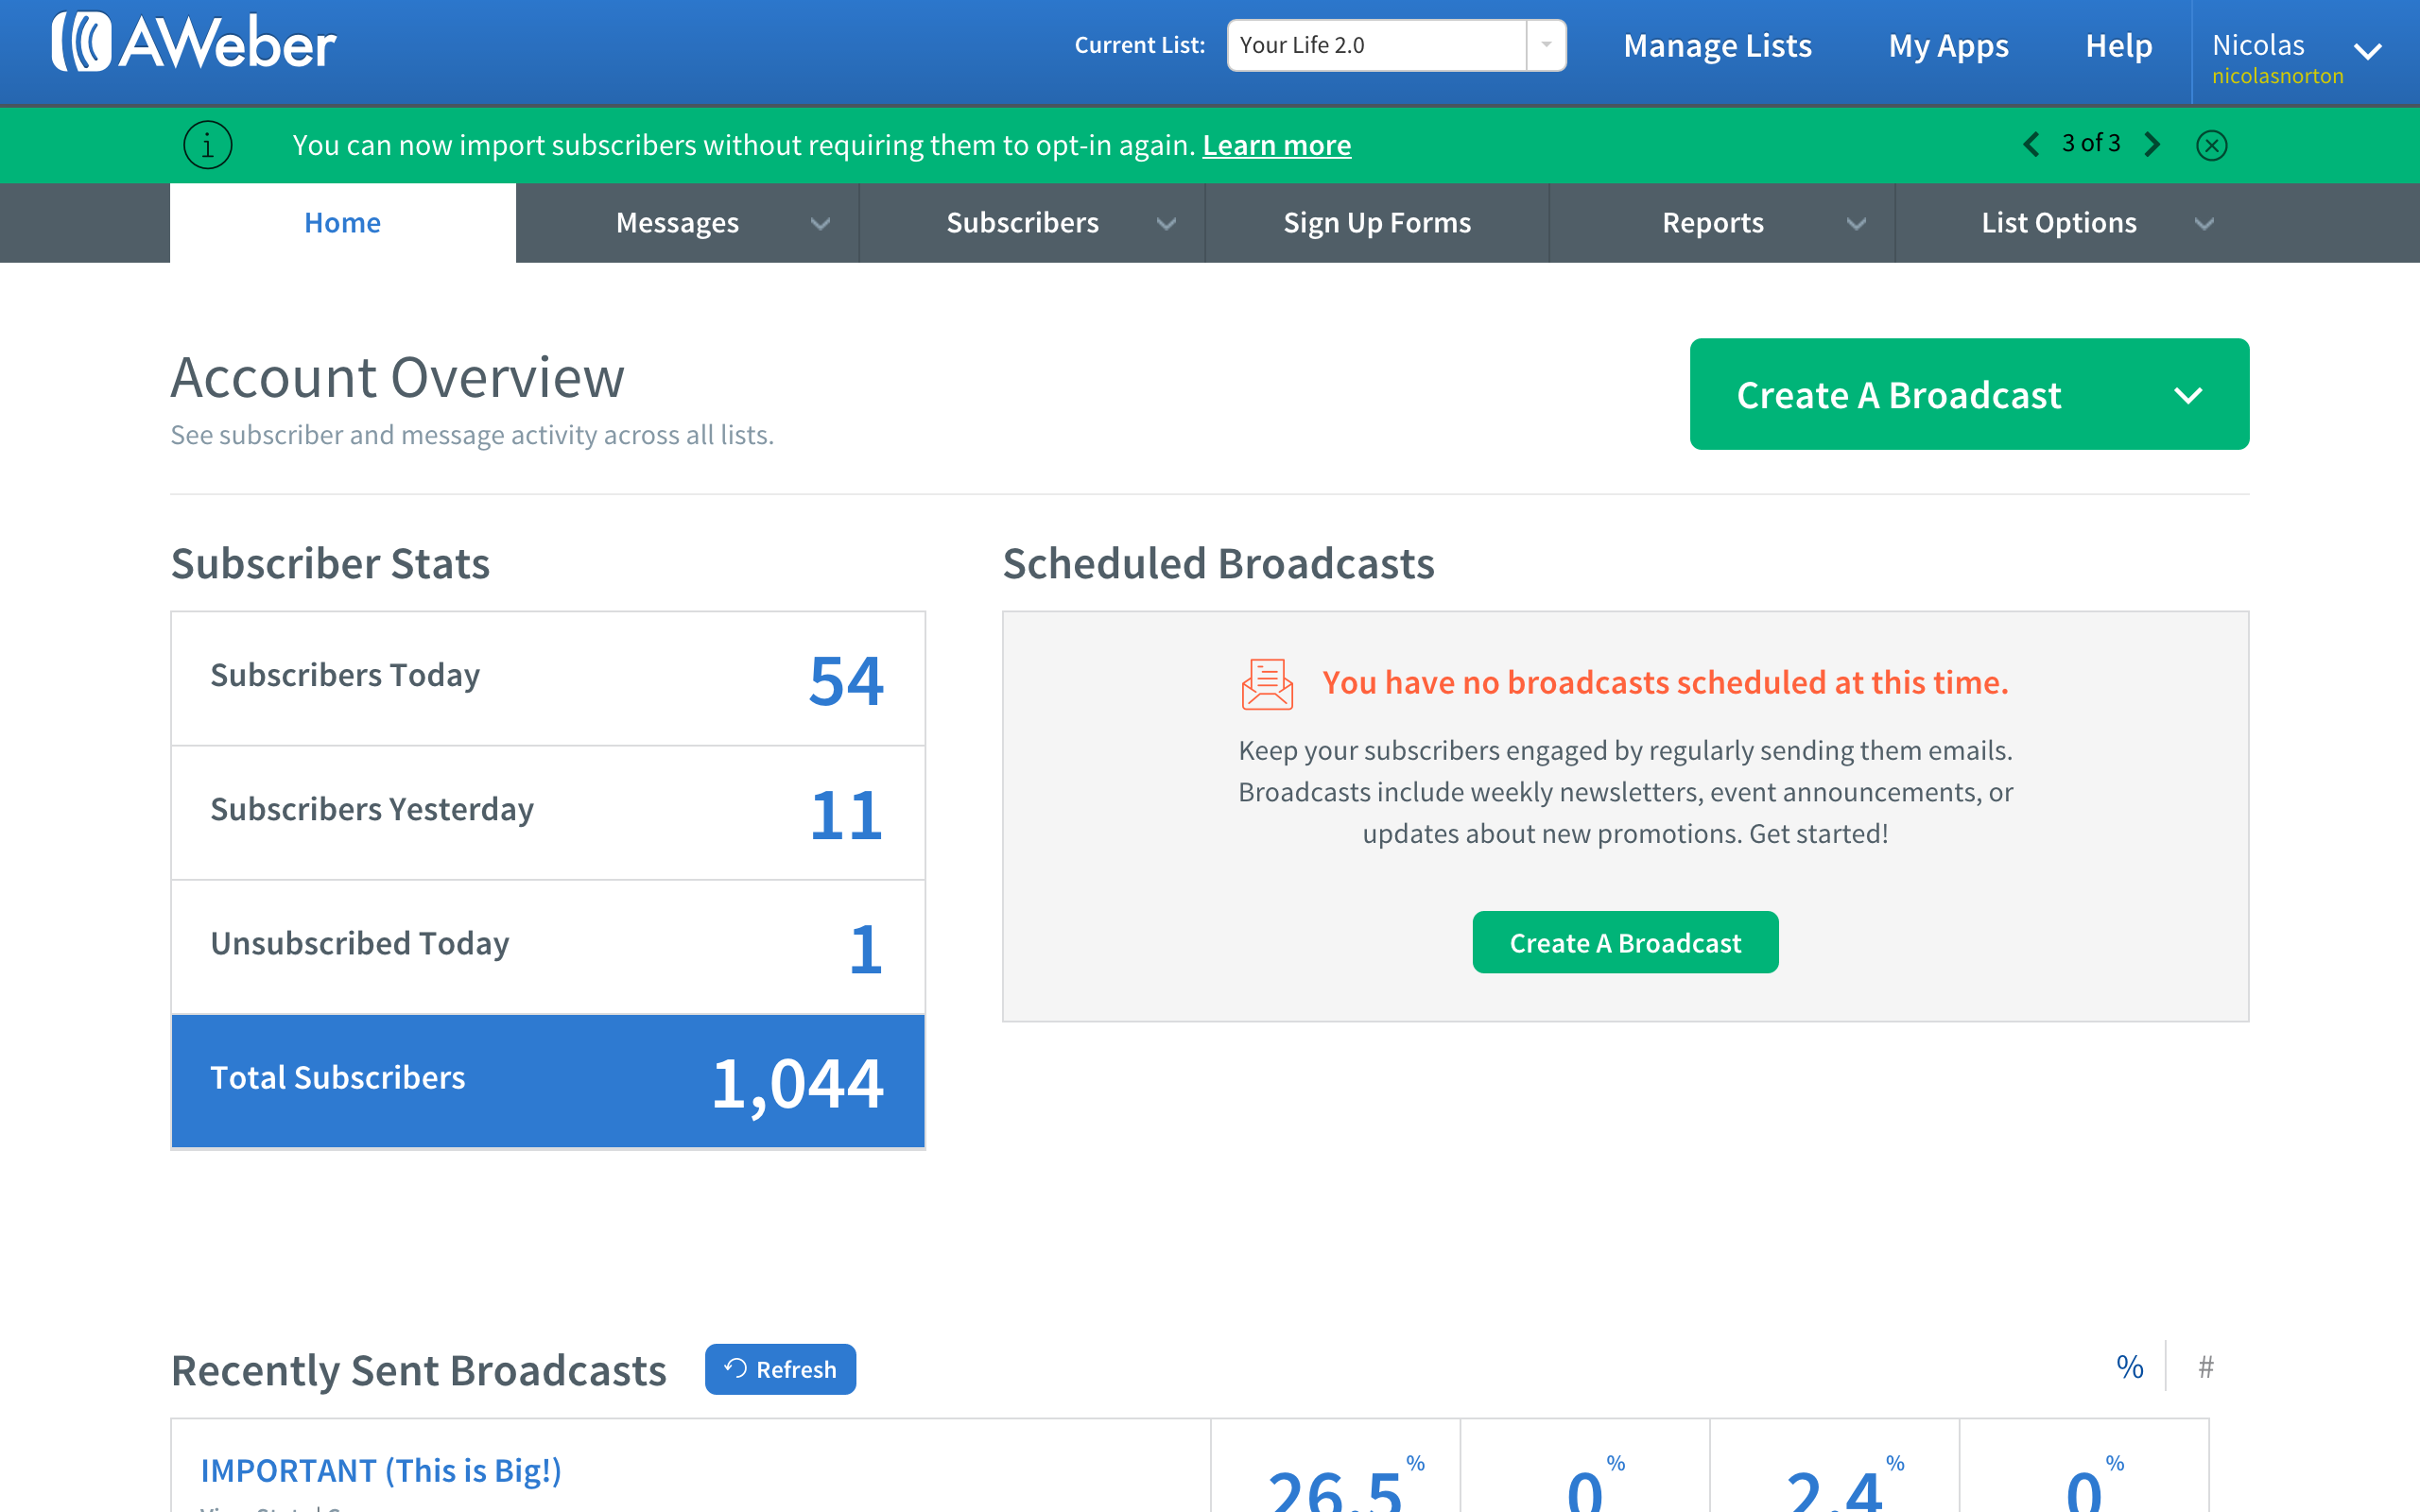Click Manage Lists in the header
The image size is (2420, 1512).
coord(1717,46)
